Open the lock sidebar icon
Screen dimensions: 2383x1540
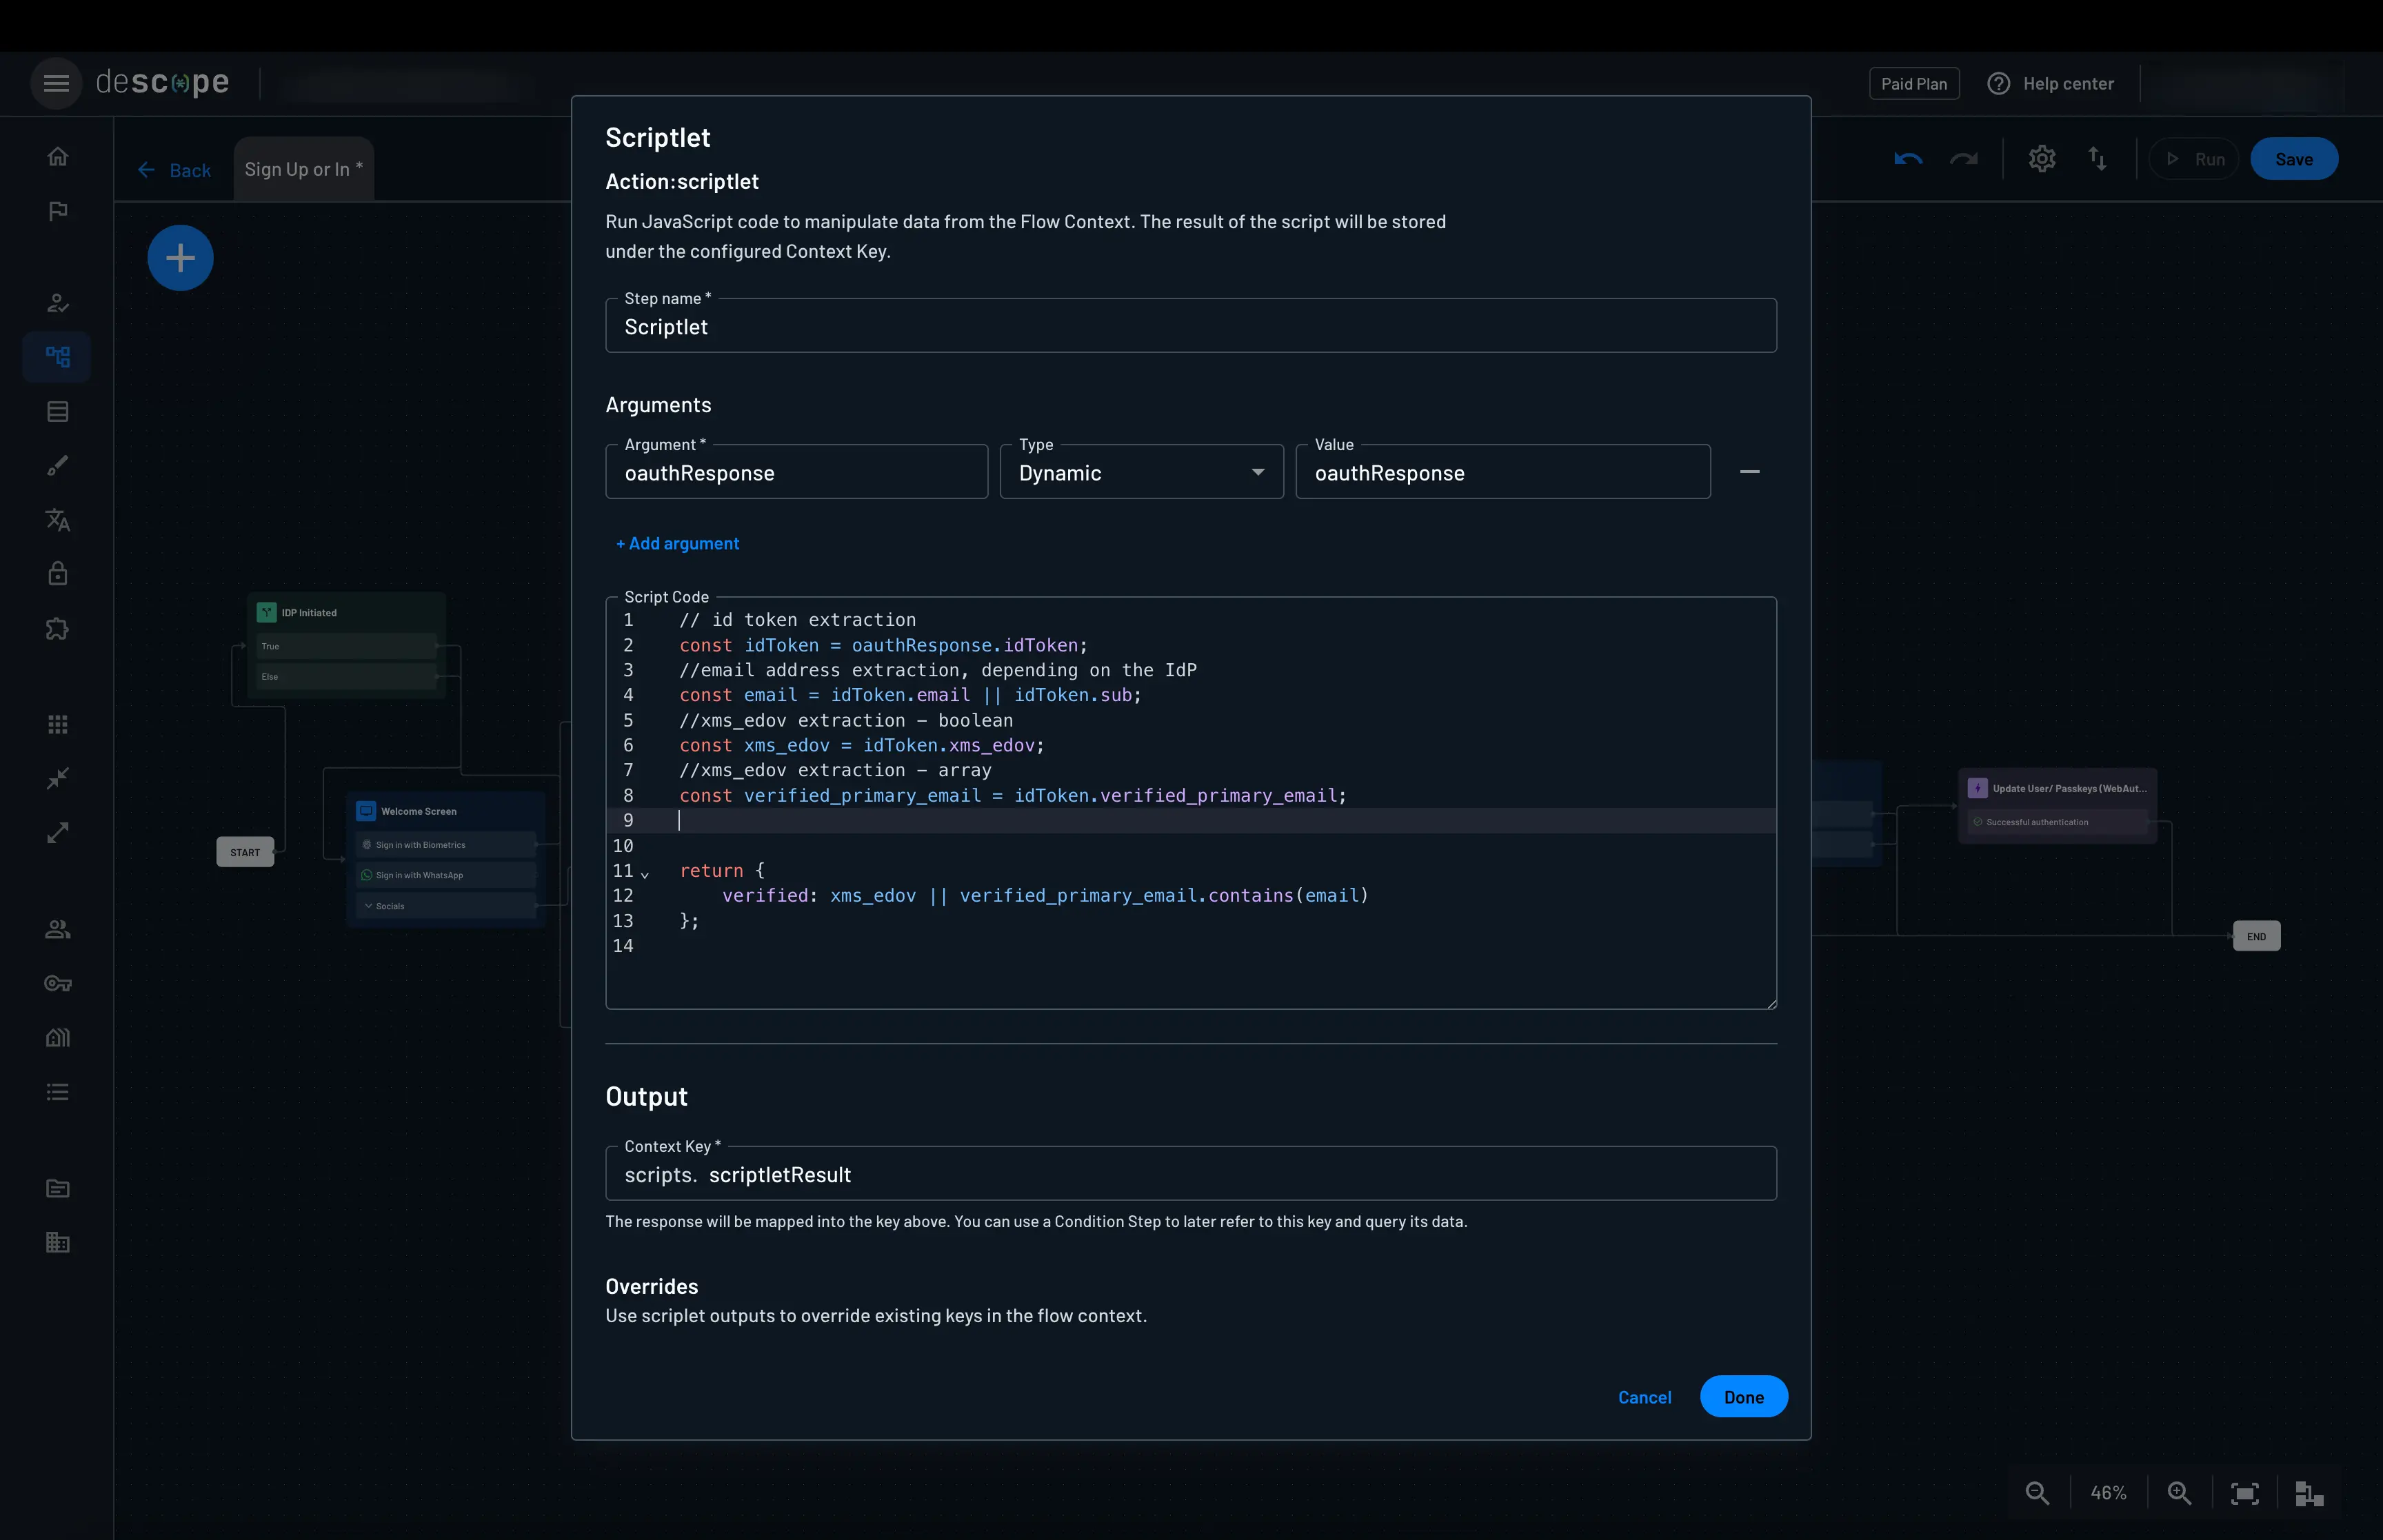click(57, 574)
